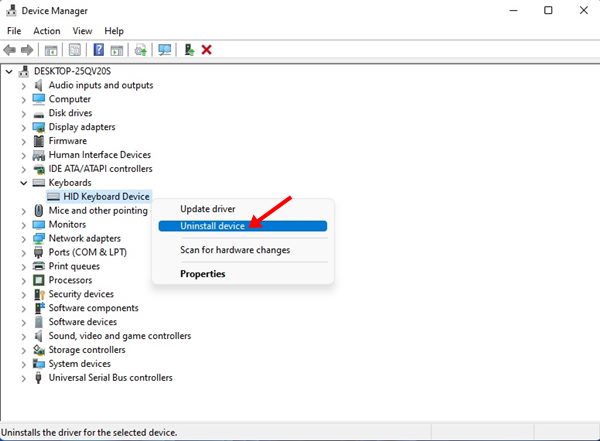Expand the Network adapters category

(x=24, y=239)
